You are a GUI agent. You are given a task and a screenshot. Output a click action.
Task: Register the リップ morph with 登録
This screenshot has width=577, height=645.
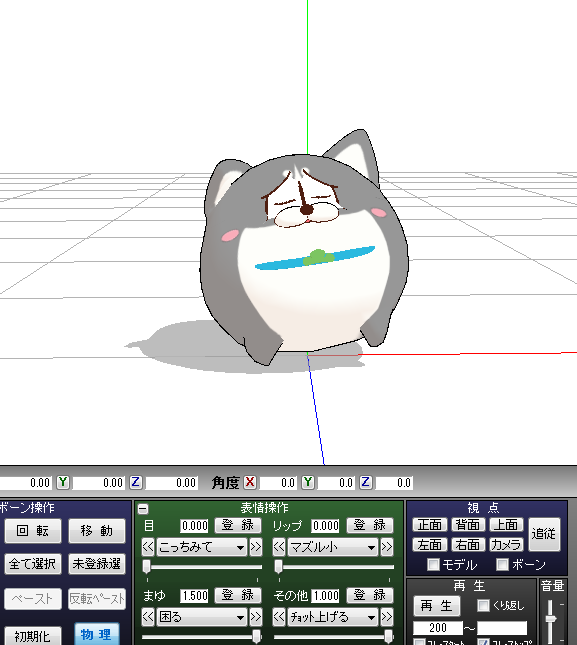point(370,525)
